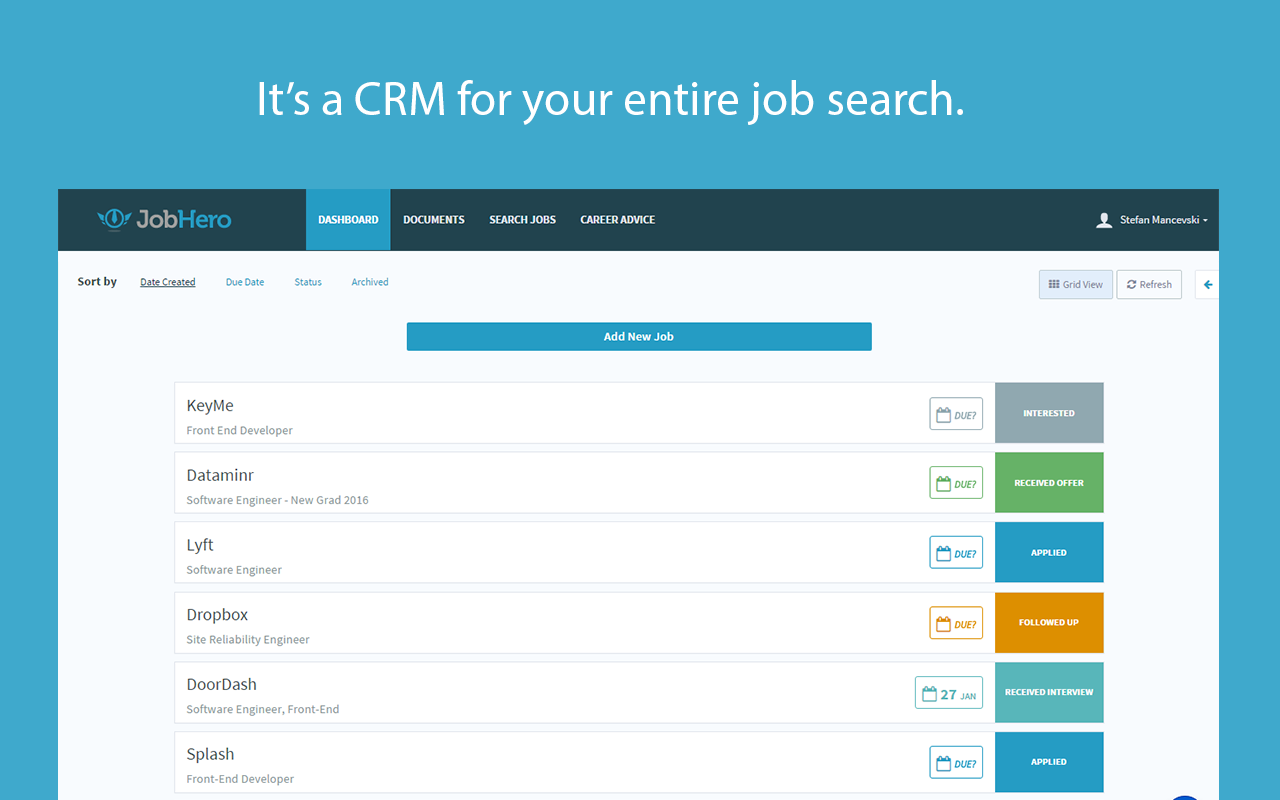This screenshot has height=800, width=1280.
Task: Change Dataminr's Received Offer status
Action: click(x=1049, y=483)
